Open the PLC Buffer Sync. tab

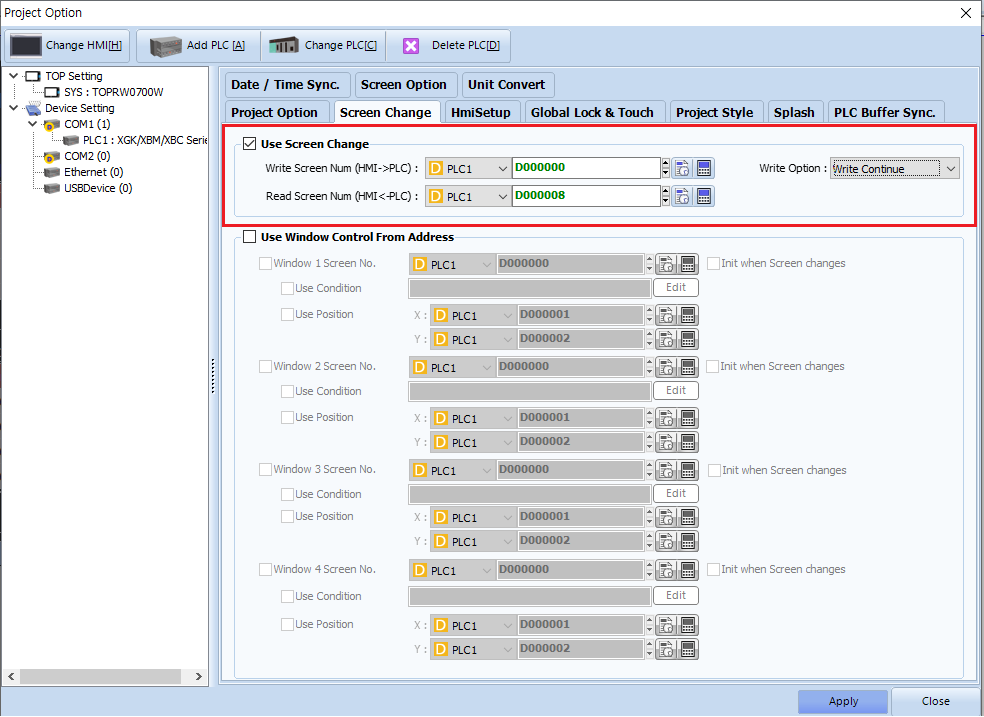tap(885, 112)
